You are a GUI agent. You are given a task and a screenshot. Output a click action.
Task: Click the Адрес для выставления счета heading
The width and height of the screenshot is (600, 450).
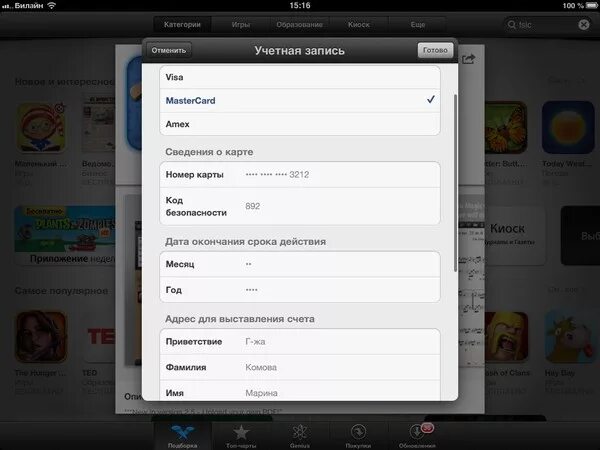coord(240,319)
